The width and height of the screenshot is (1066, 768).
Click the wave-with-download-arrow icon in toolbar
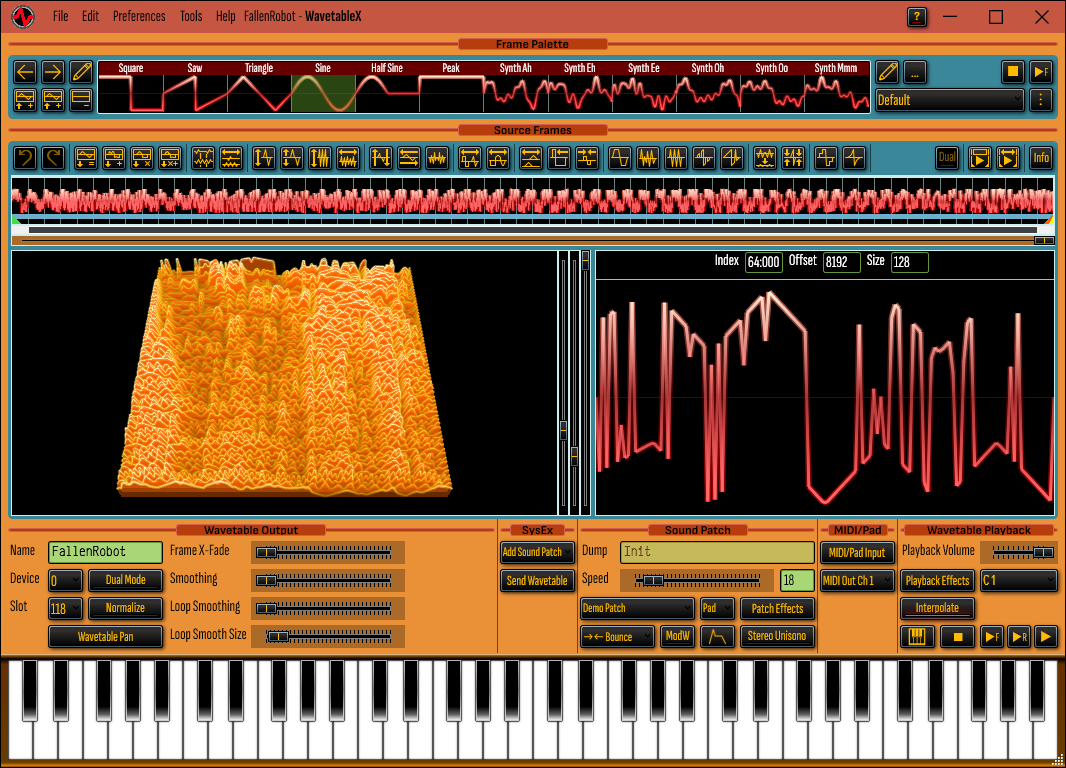(x=765, y=158)
